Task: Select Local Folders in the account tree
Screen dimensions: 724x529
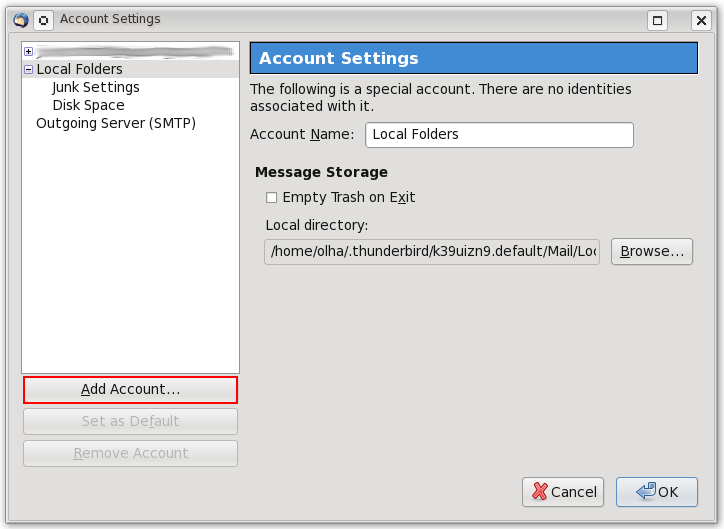Action: pos(79,69)
